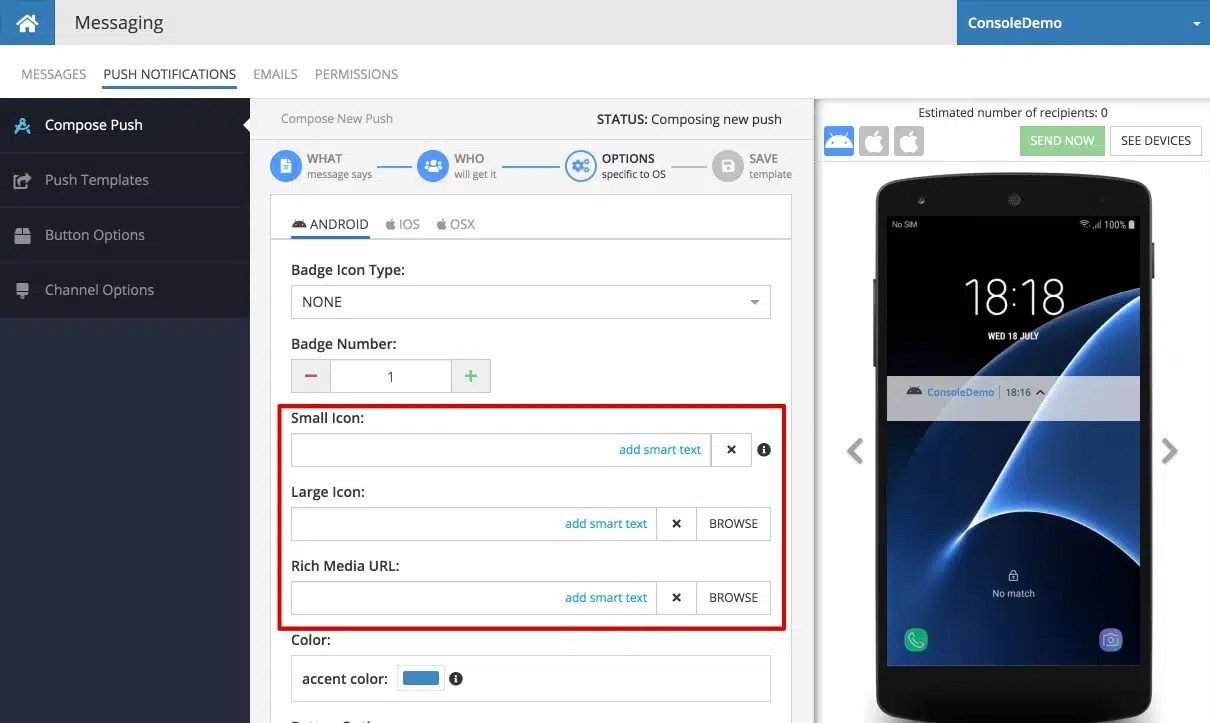The width and height of the screenshot is (1210, 723).
Task: Open Channel Options in the sidebar
Action: click(99, 289)
